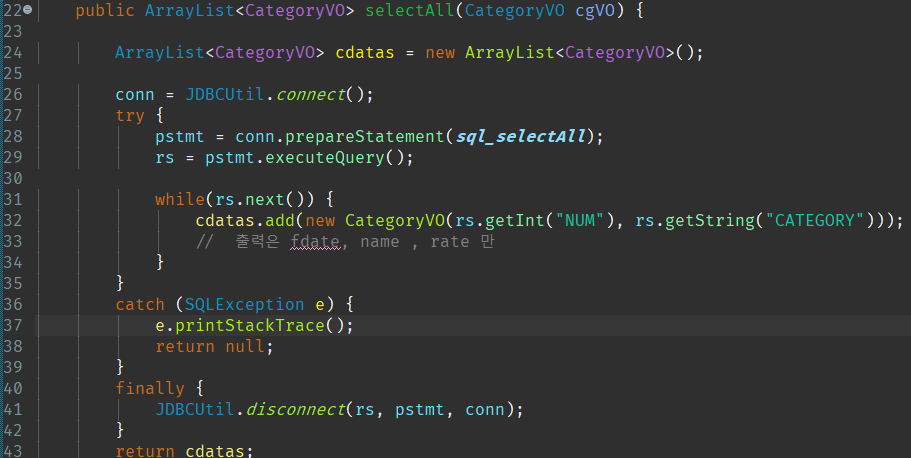Image resolution: width=911 pixels, height=458 pixels.
Task: Click the cdatas variable declaration on line 24
Action: (x=365, y=53)
